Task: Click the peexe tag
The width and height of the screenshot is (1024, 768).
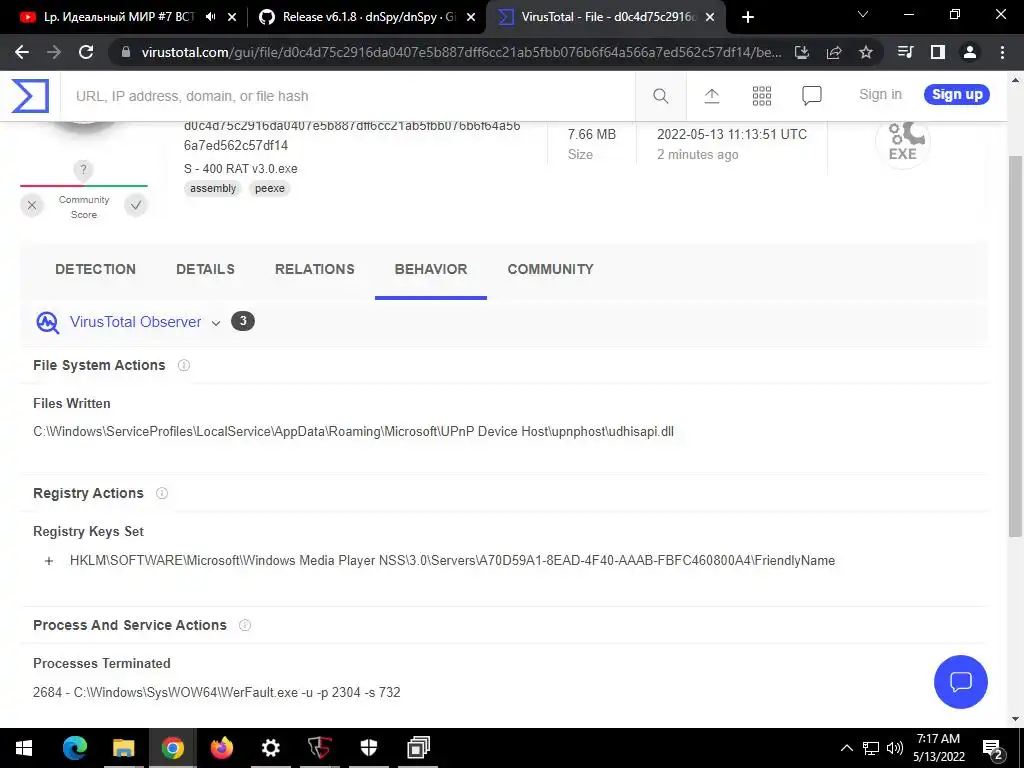Action: click(270, 189)
